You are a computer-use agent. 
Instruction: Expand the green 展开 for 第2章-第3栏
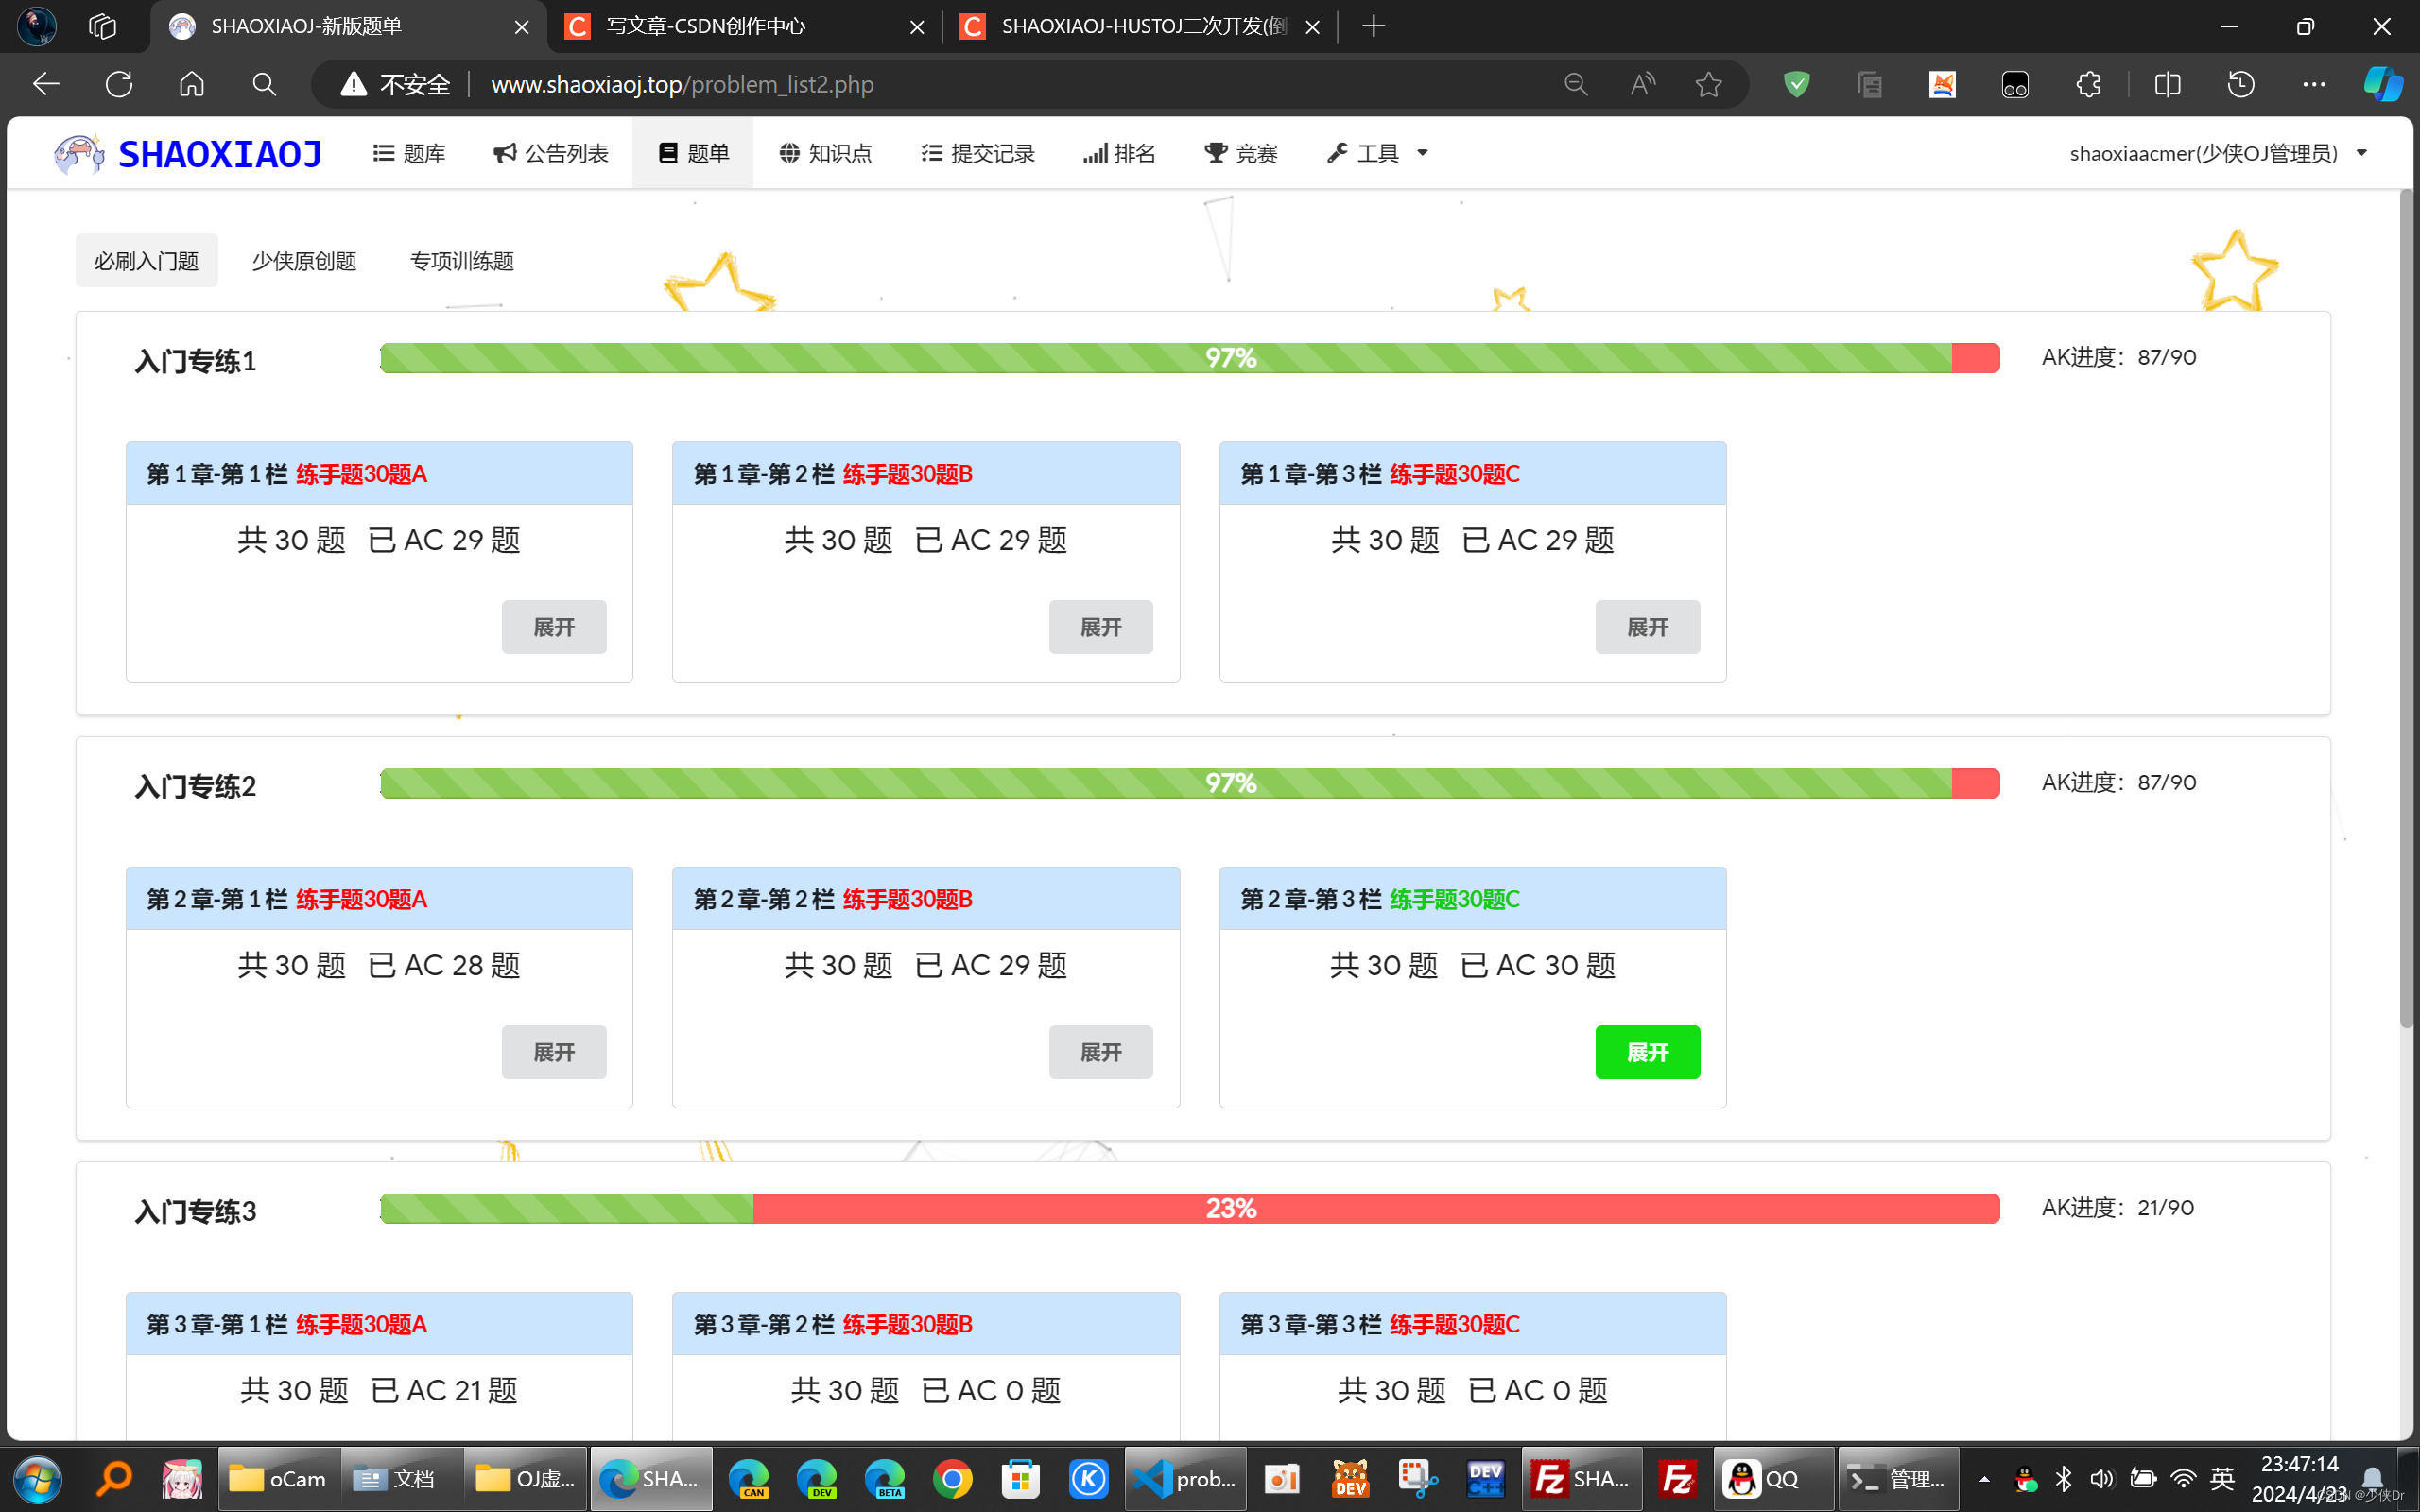[x=1646, y=1052]
